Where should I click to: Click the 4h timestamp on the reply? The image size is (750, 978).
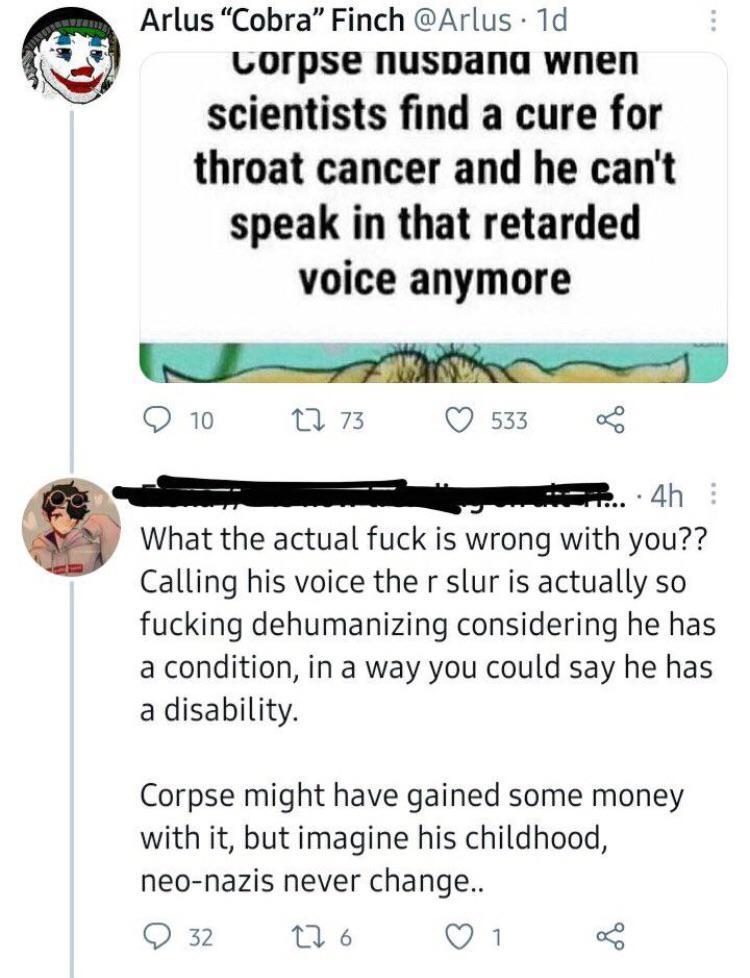pos(667,495)
